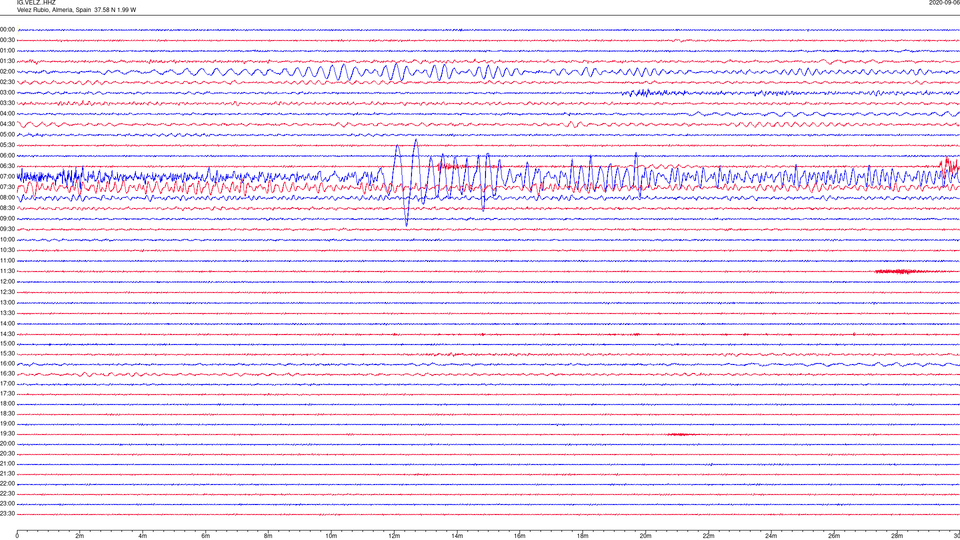Select the 14:00 trace time label
The image size is (960, 540).
coord(8,323)
